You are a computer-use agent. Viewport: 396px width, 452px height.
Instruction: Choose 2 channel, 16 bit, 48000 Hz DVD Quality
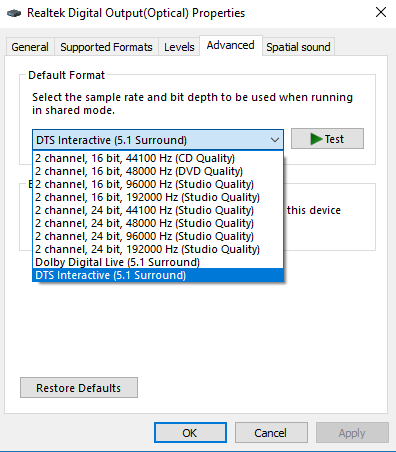[x=158, y=171]
